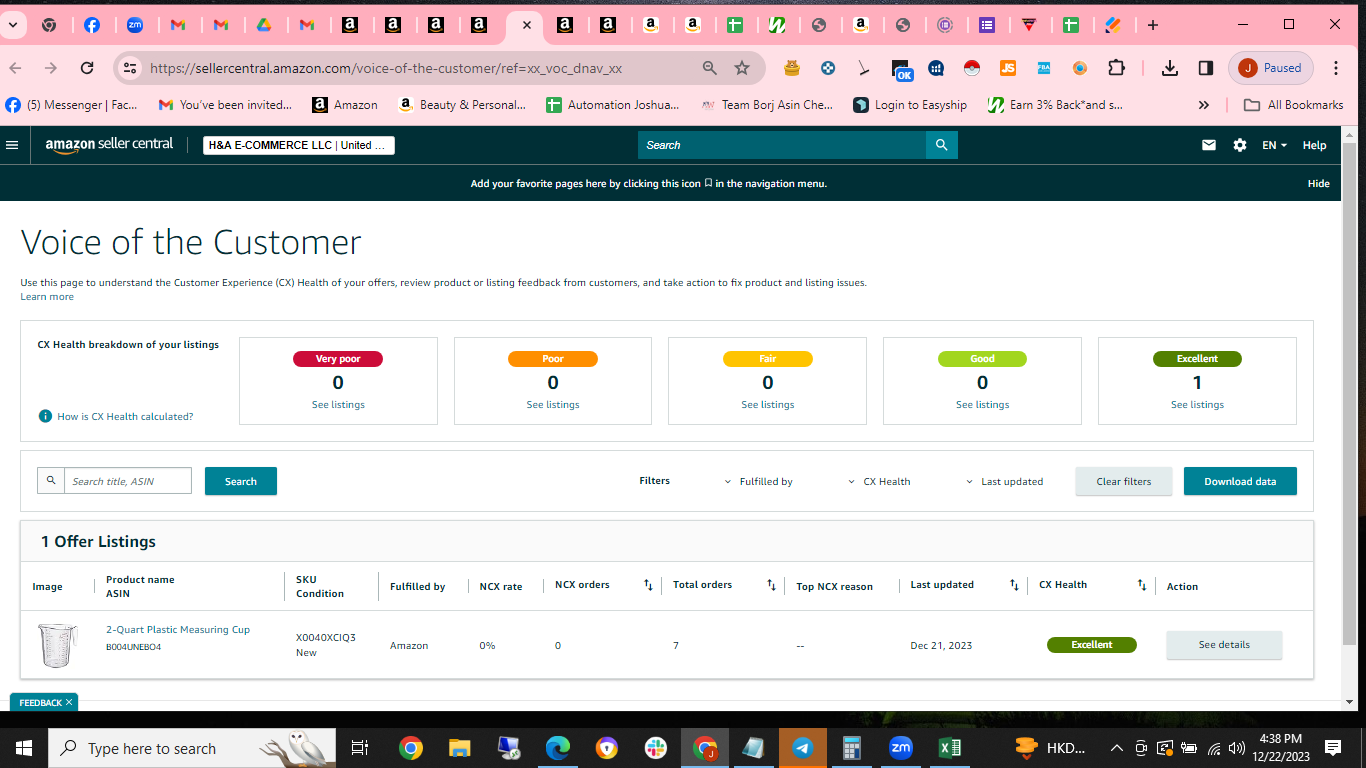Go back to the previous page

(x=15, y=68)
